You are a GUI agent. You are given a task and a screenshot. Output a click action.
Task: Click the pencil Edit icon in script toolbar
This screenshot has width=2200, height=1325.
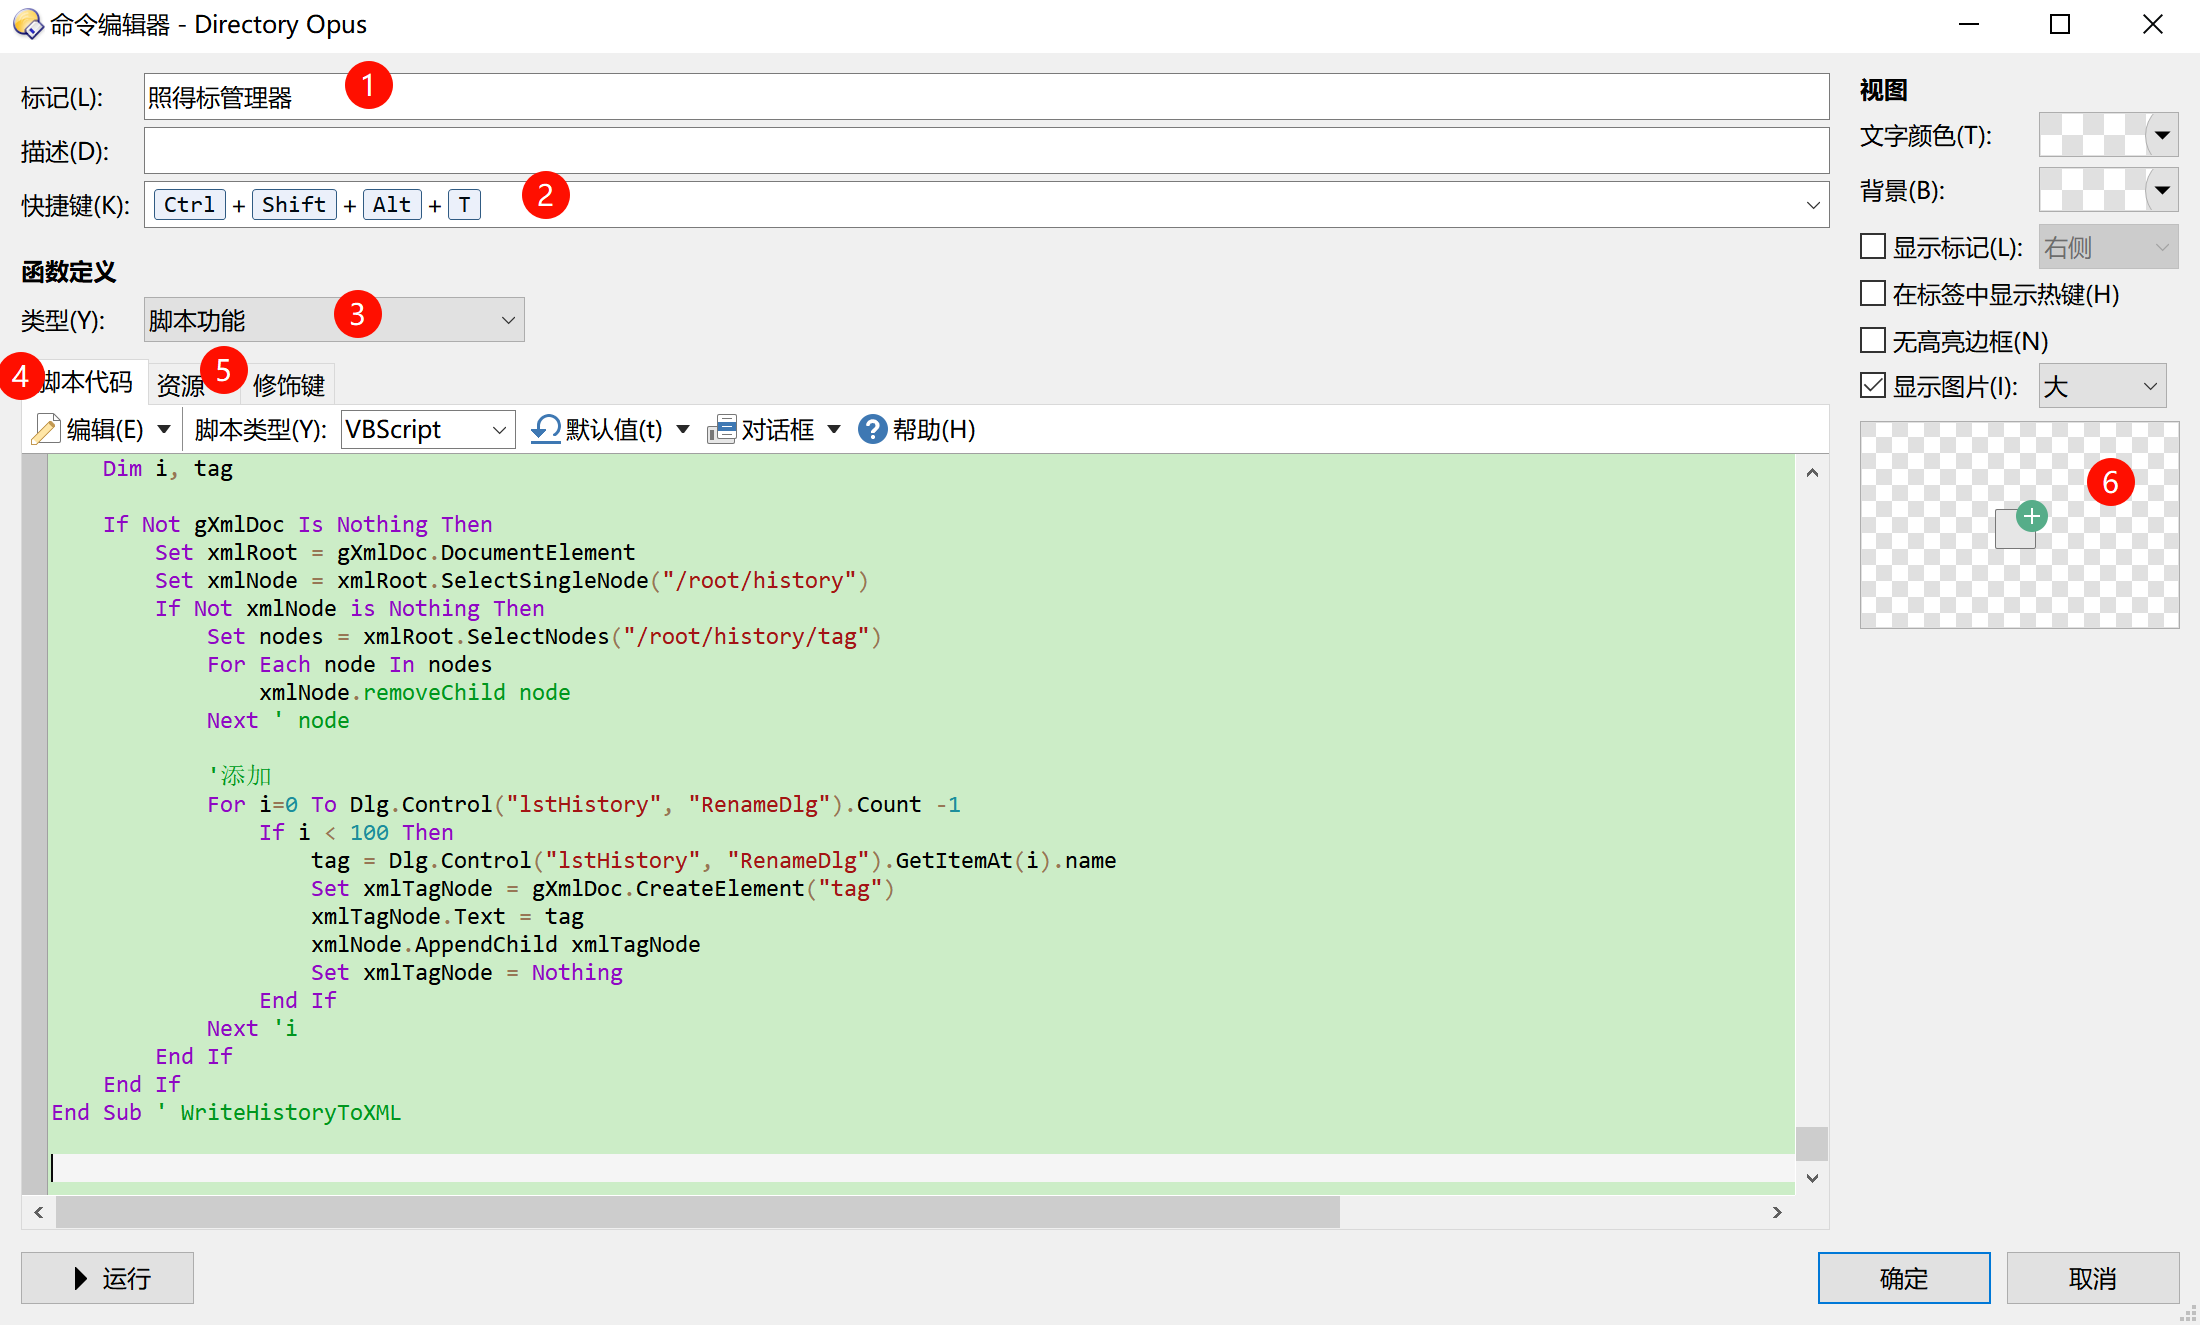click(46, 430)
